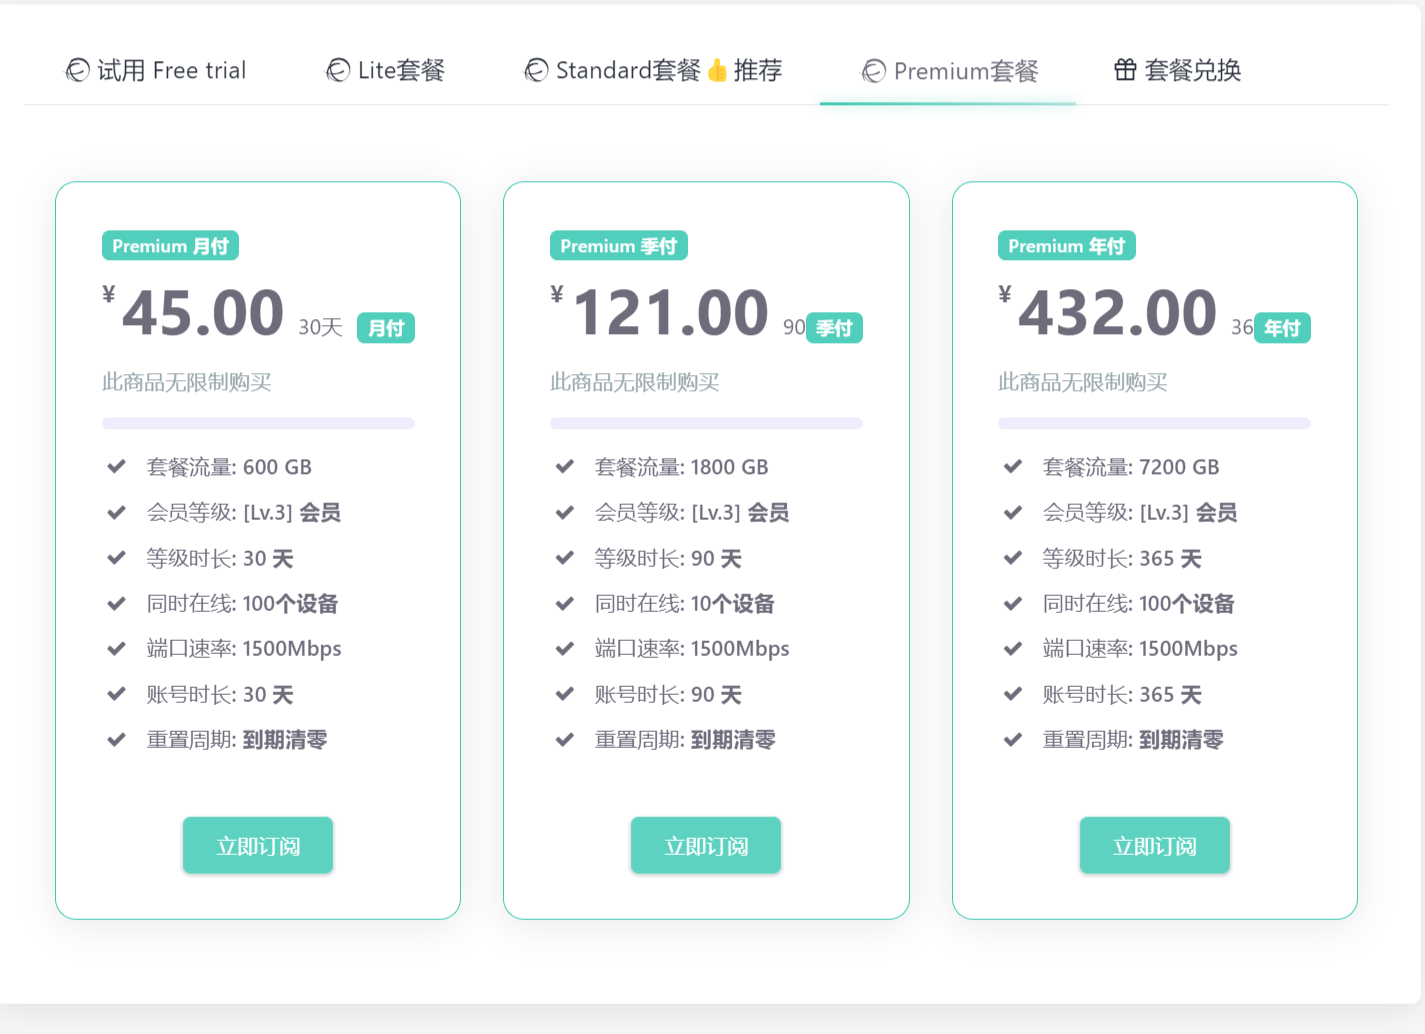Click the 同时在线: 10个设备 text

[685, 604]
